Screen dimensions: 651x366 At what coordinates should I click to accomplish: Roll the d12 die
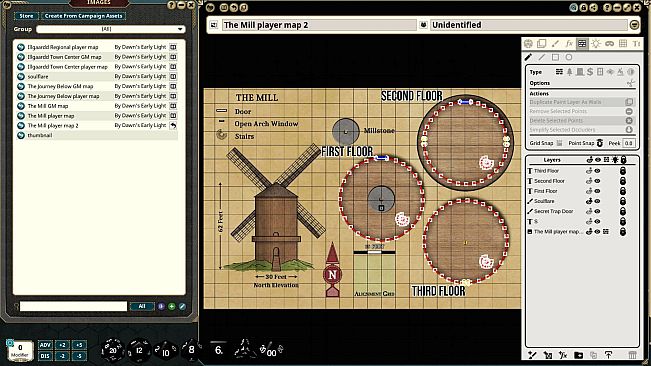pyautogui.click(x=139, y=350)
